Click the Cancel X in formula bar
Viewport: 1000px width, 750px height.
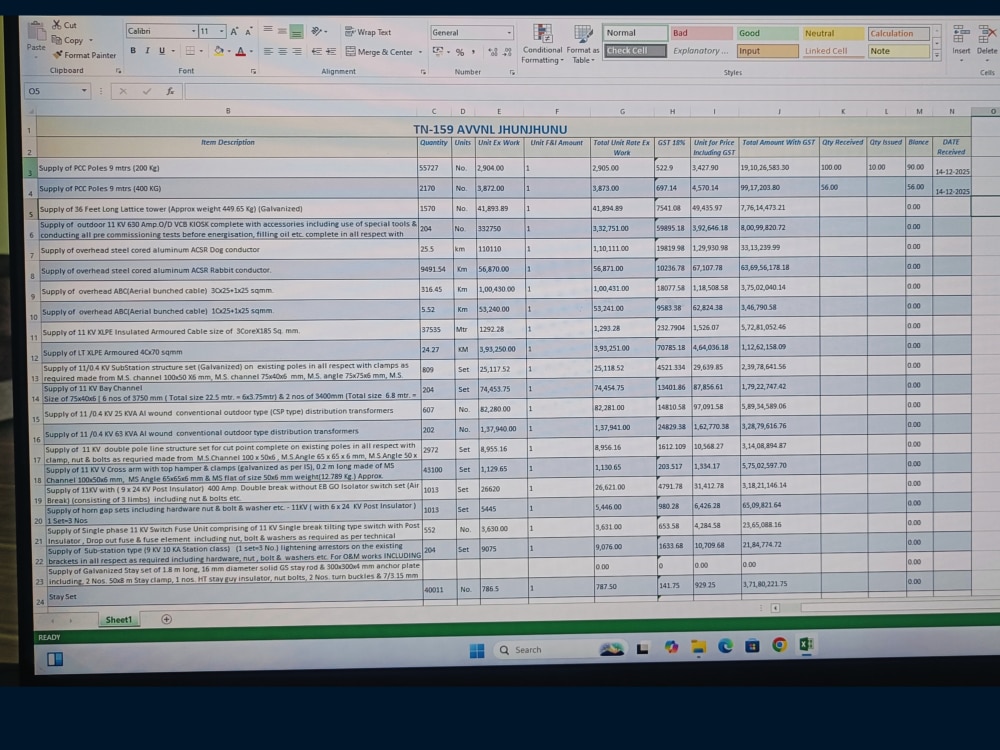(123, 91)
